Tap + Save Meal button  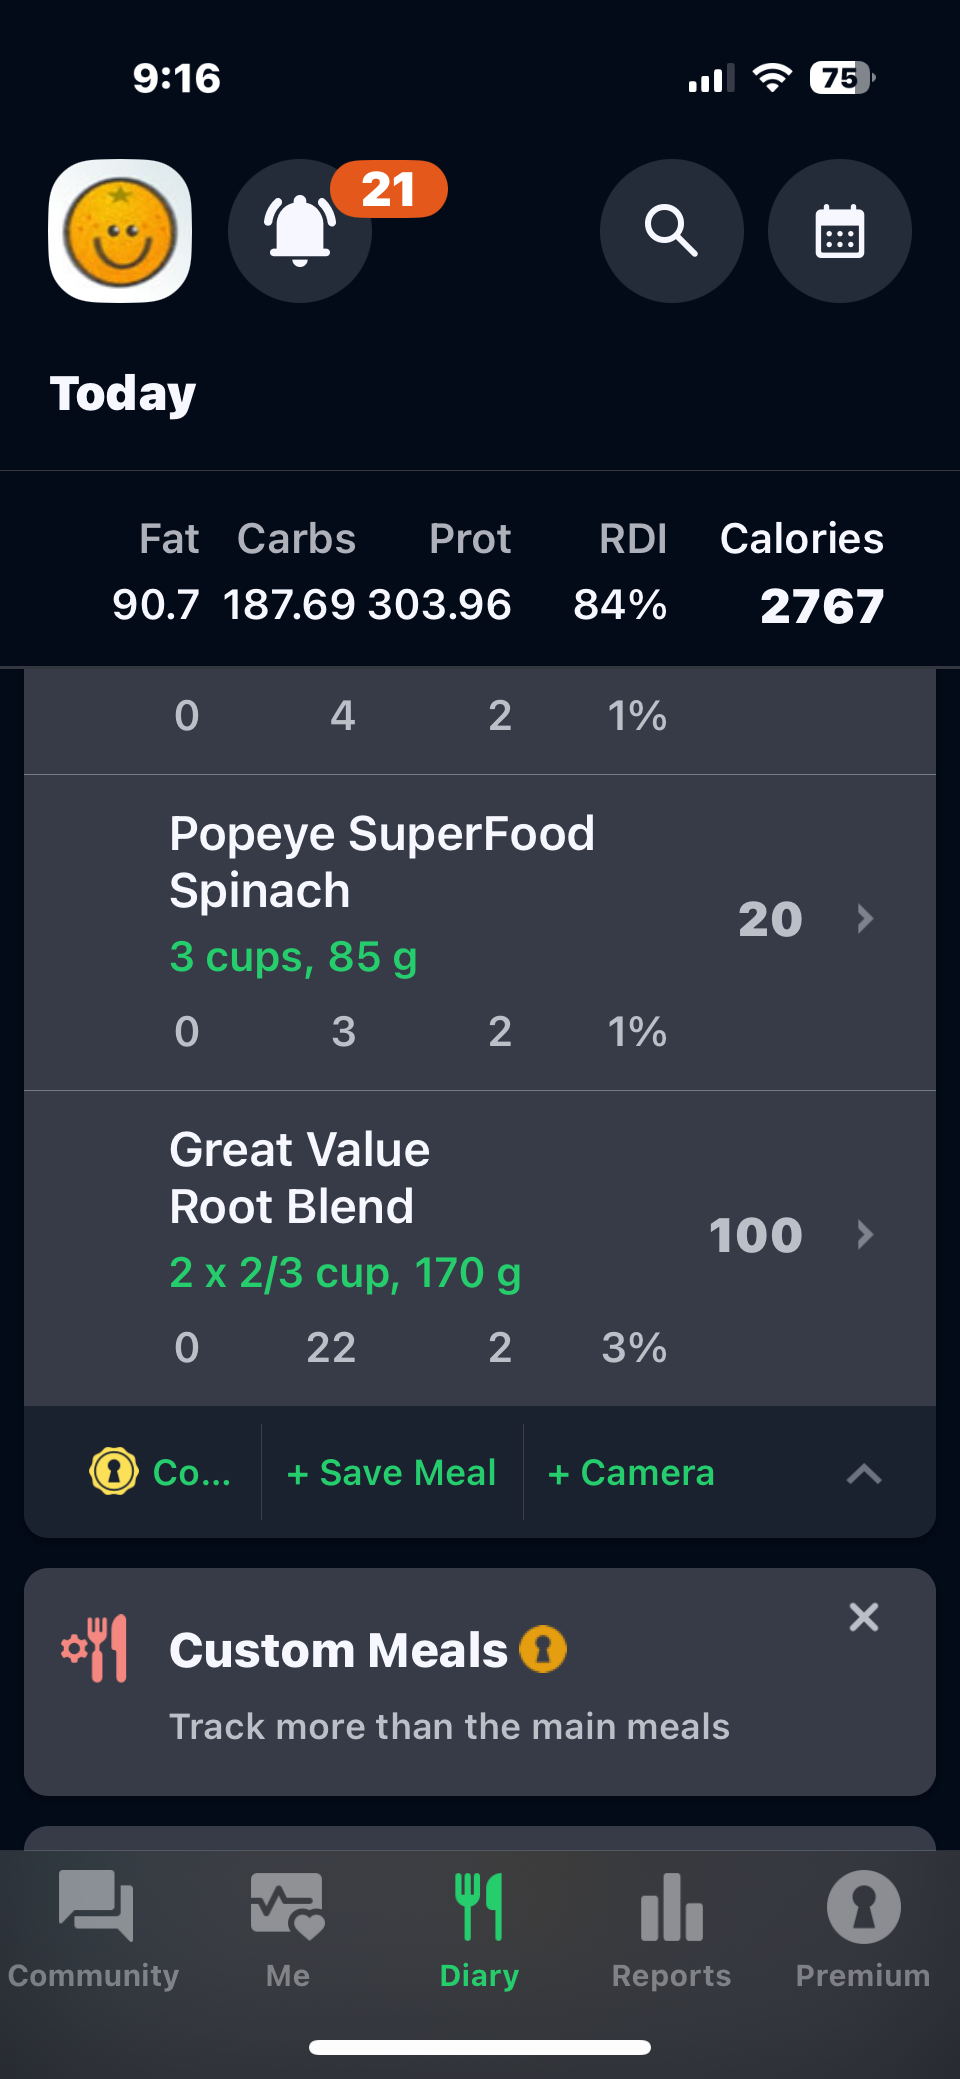click(x=391, y=1472)
